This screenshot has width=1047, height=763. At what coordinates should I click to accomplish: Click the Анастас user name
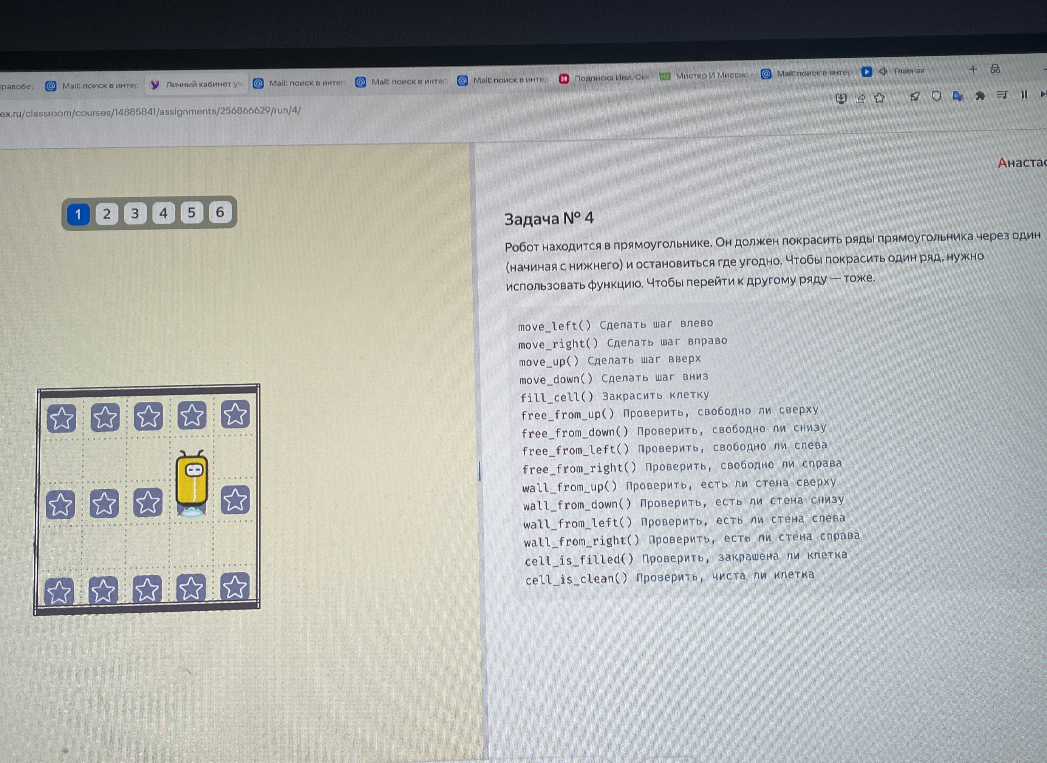pyautogui.click(x=1022, y=162)
